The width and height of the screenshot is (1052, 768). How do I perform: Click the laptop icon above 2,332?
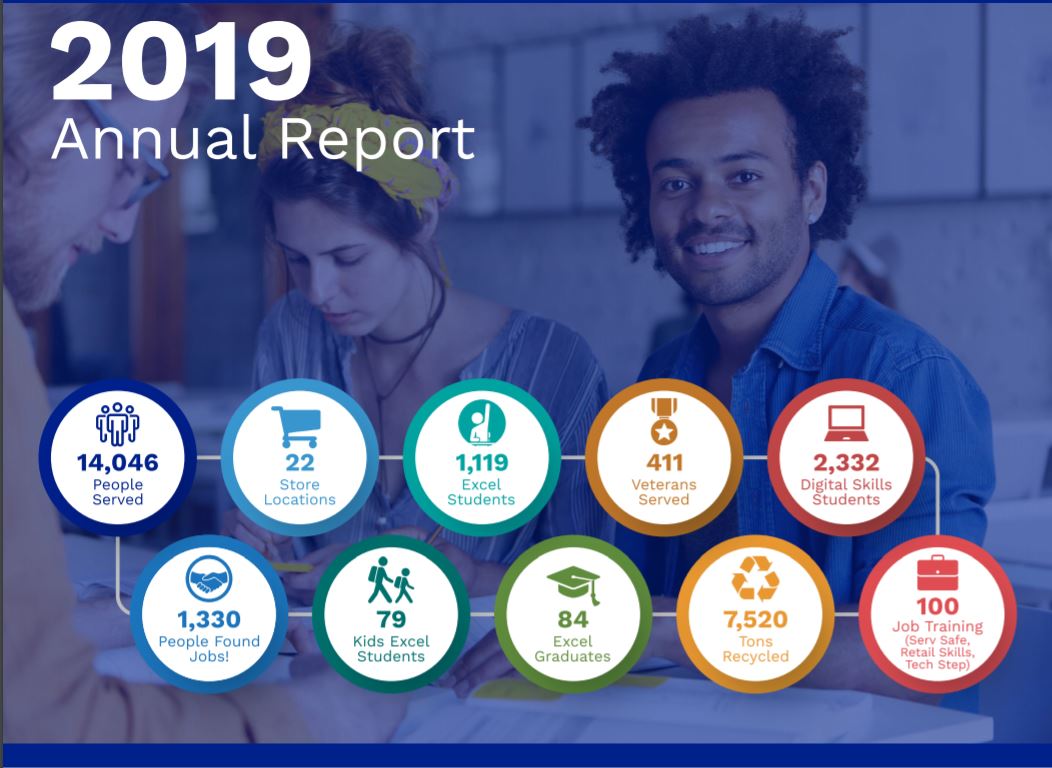[846, 424]
